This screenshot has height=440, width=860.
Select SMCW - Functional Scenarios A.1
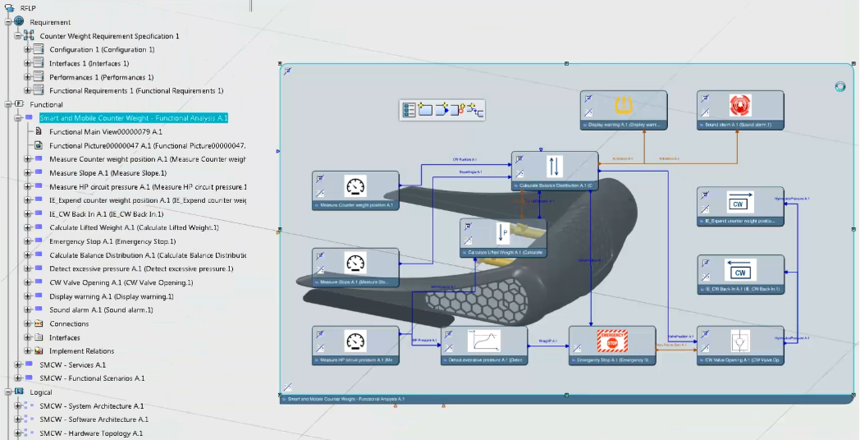coord(92,378)
